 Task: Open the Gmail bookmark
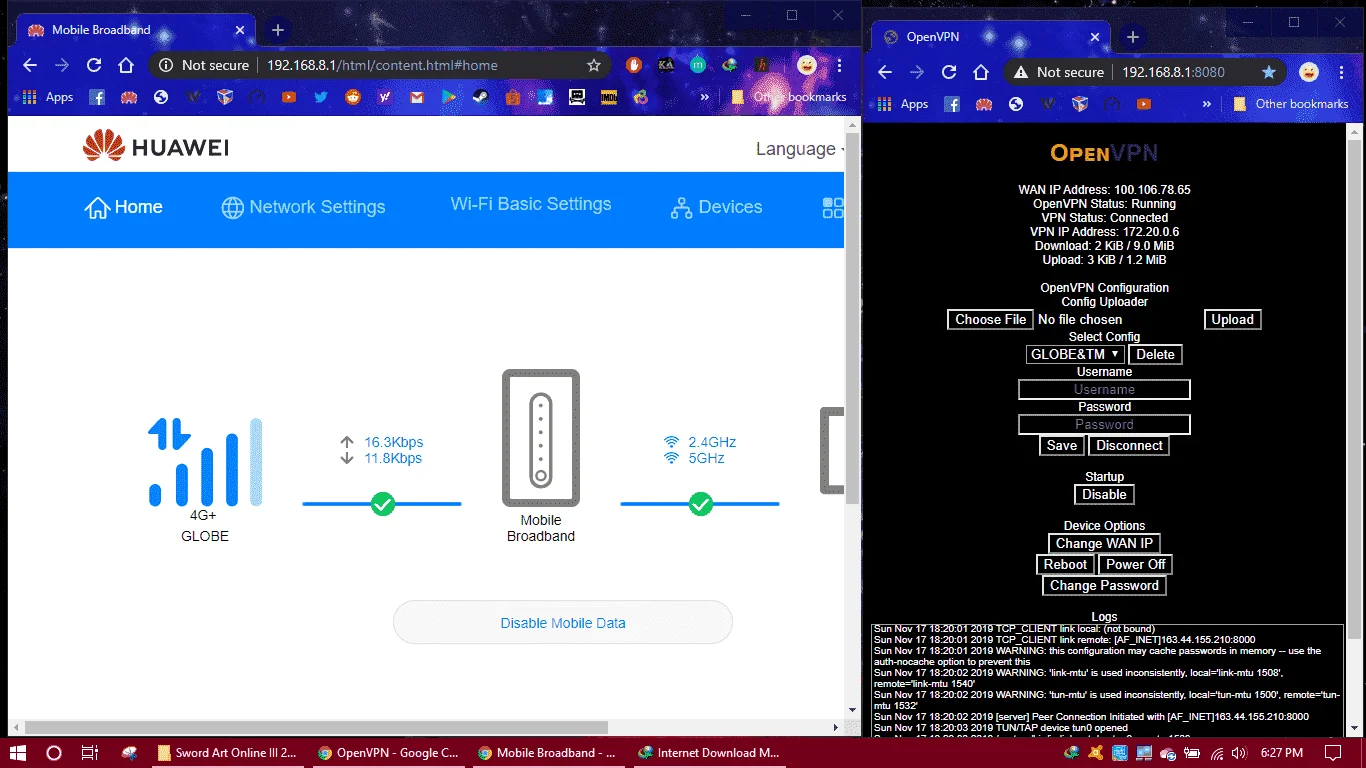click(417, 97)
